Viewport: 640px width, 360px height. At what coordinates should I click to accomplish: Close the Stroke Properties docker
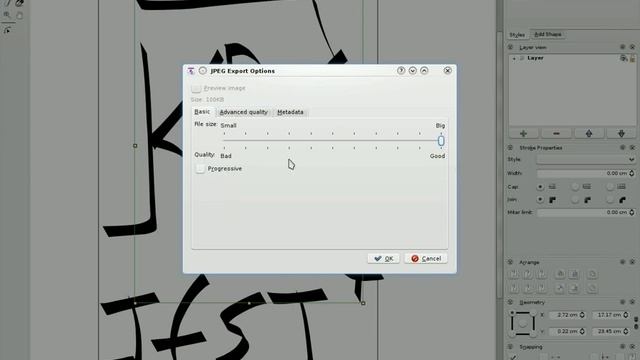tap(632, 147)
